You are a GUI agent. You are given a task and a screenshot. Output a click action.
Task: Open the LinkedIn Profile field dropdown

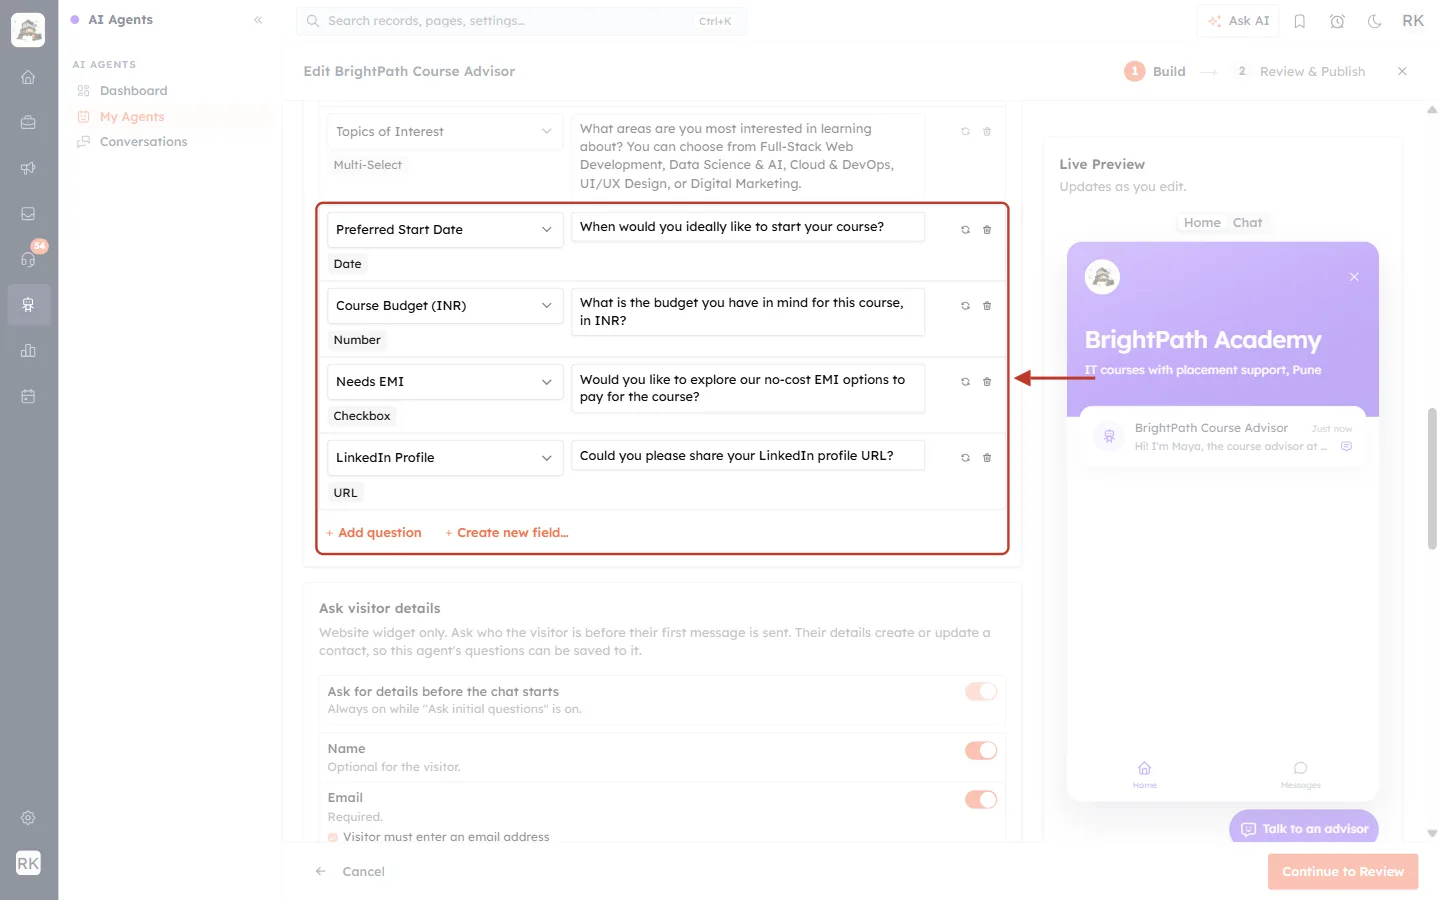point(445,458)
